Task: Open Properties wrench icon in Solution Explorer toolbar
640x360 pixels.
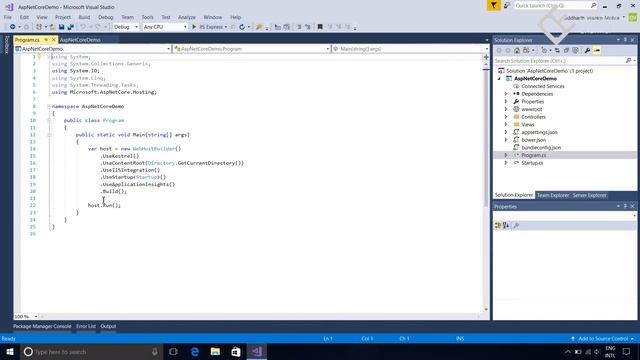Action: pyautogui.click(x=587, y=50)
